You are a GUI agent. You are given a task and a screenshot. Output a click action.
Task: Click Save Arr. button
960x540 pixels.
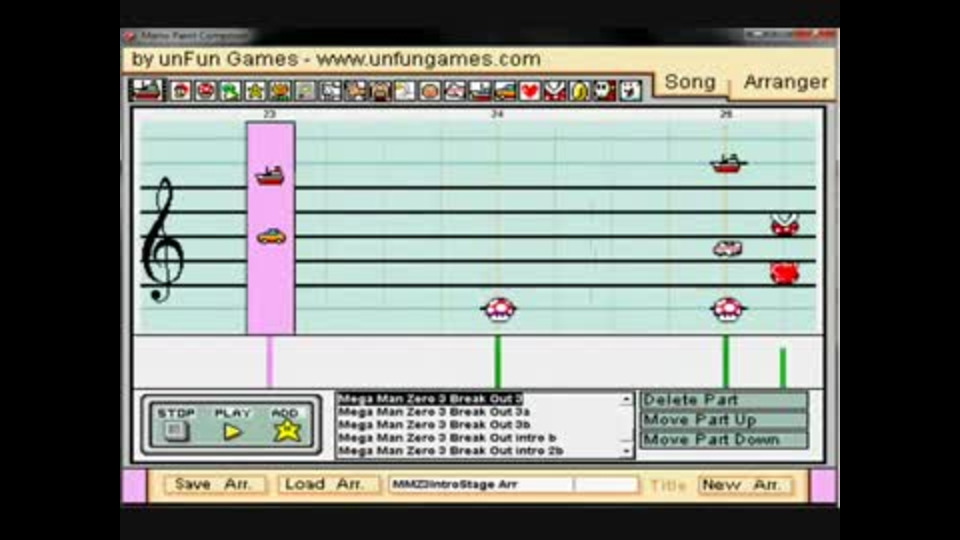(214, 484)
